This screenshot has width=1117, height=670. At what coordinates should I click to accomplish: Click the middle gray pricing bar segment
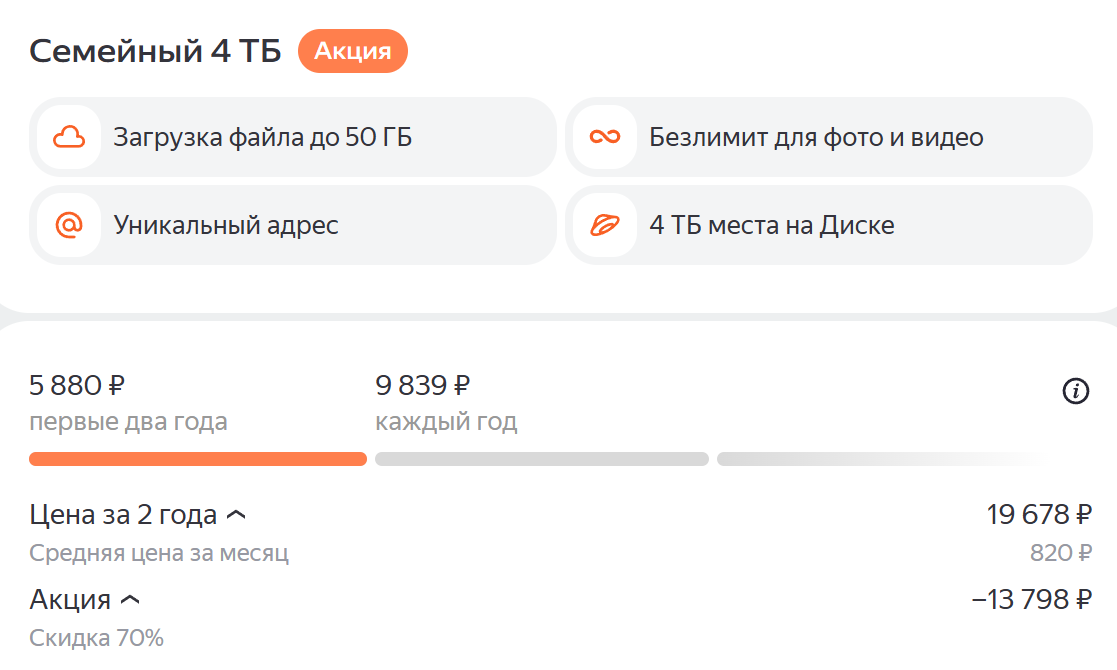[x=541, y=459]
